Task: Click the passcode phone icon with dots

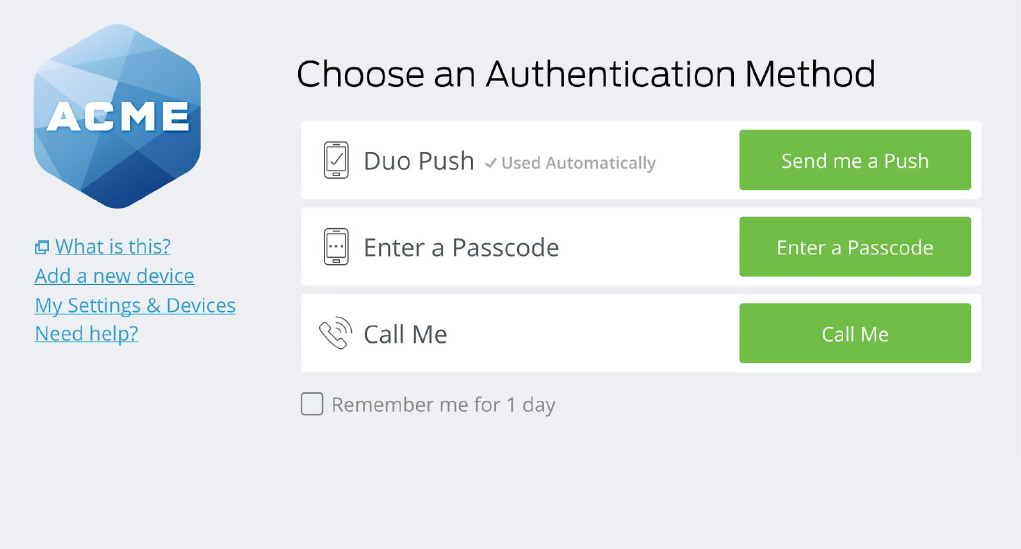Action: point(337,247)
